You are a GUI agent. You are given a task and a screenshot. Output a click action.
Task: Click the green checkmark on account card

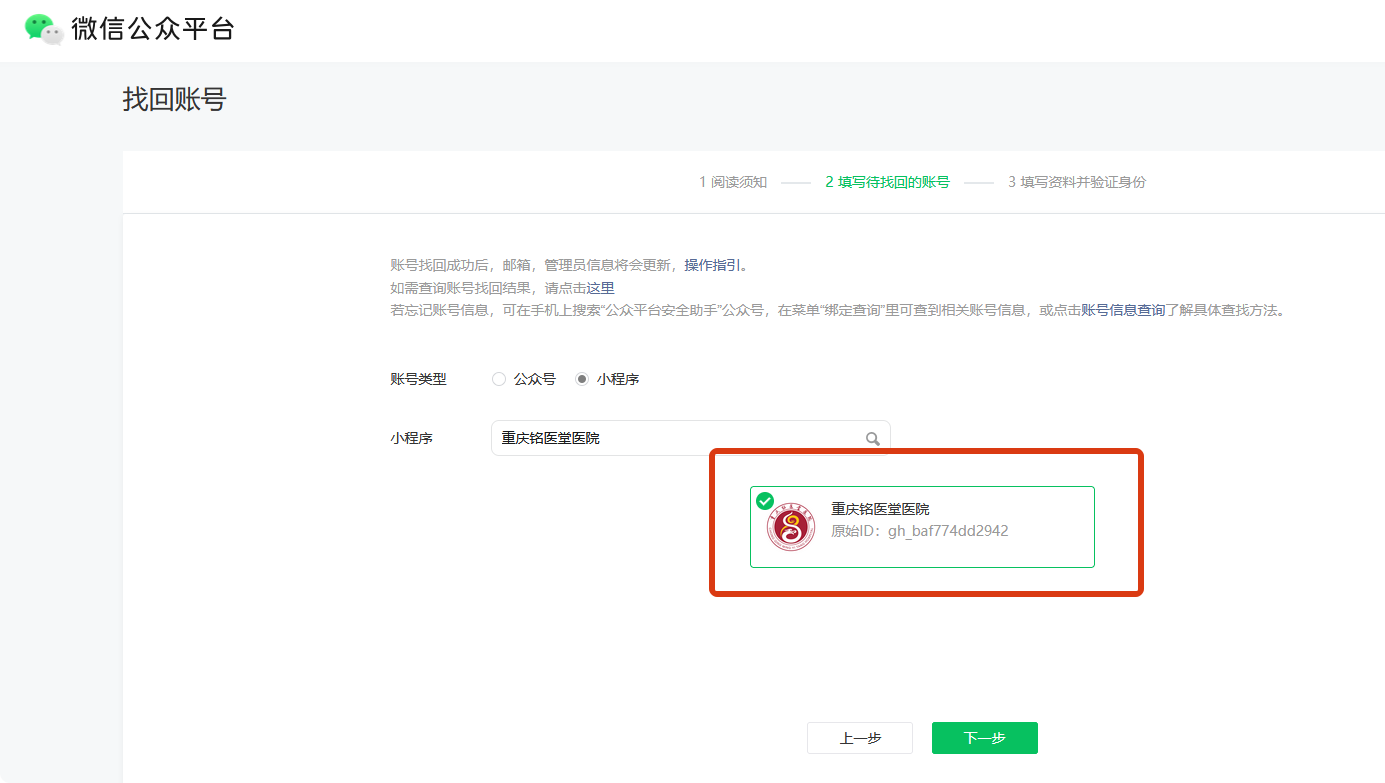(765, 500)
